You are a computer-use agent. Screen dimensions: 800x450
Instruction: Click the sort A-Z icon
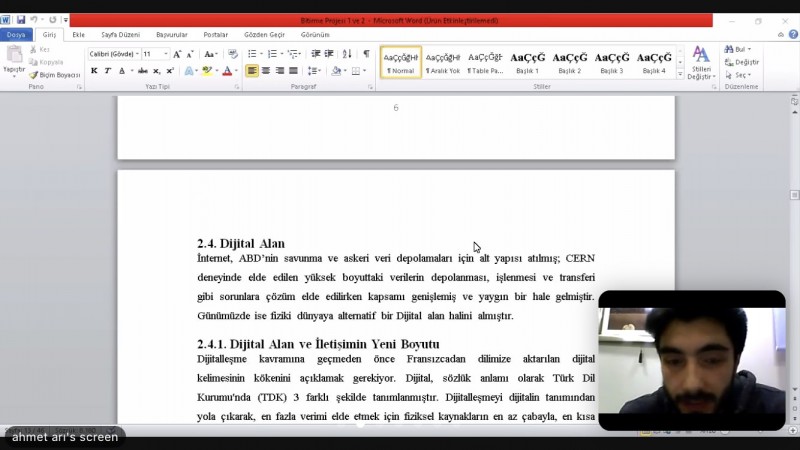347,54
